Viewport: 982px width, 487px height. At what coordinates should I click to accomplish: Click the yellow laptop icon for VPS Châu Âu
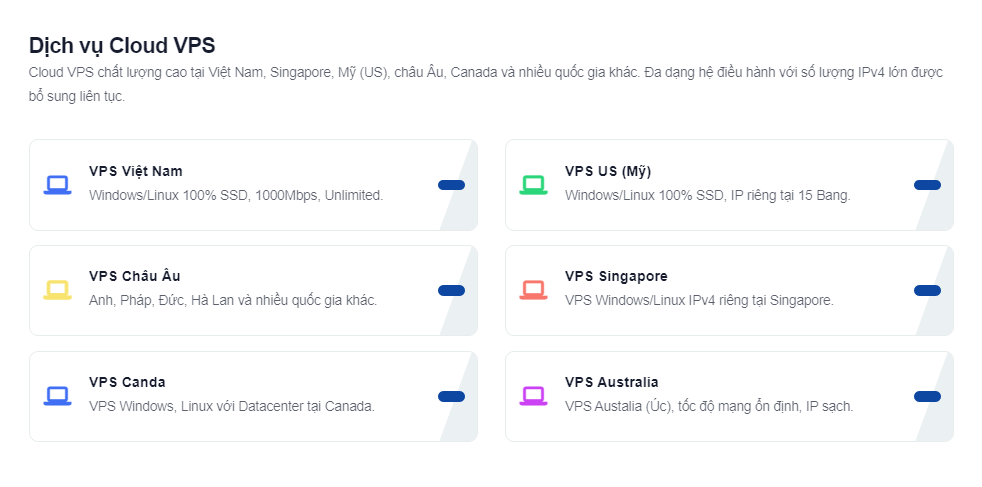57,290
